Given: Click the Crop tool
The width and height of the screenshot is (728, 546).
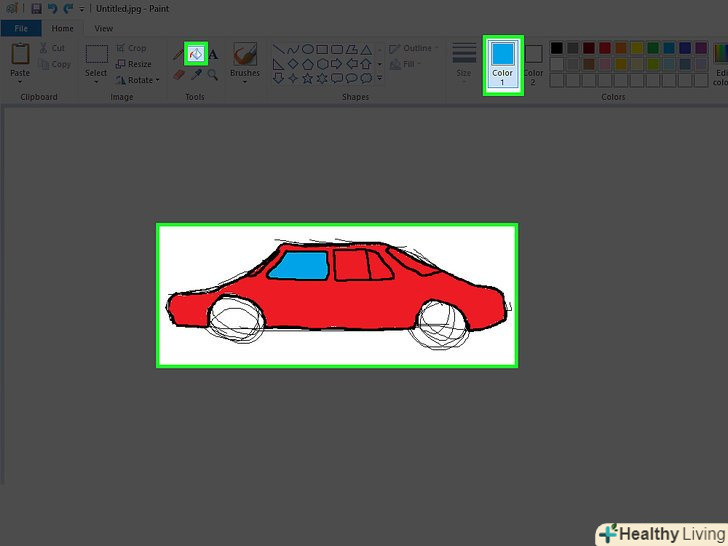Looking at the screenshot, I should (131, 48).
